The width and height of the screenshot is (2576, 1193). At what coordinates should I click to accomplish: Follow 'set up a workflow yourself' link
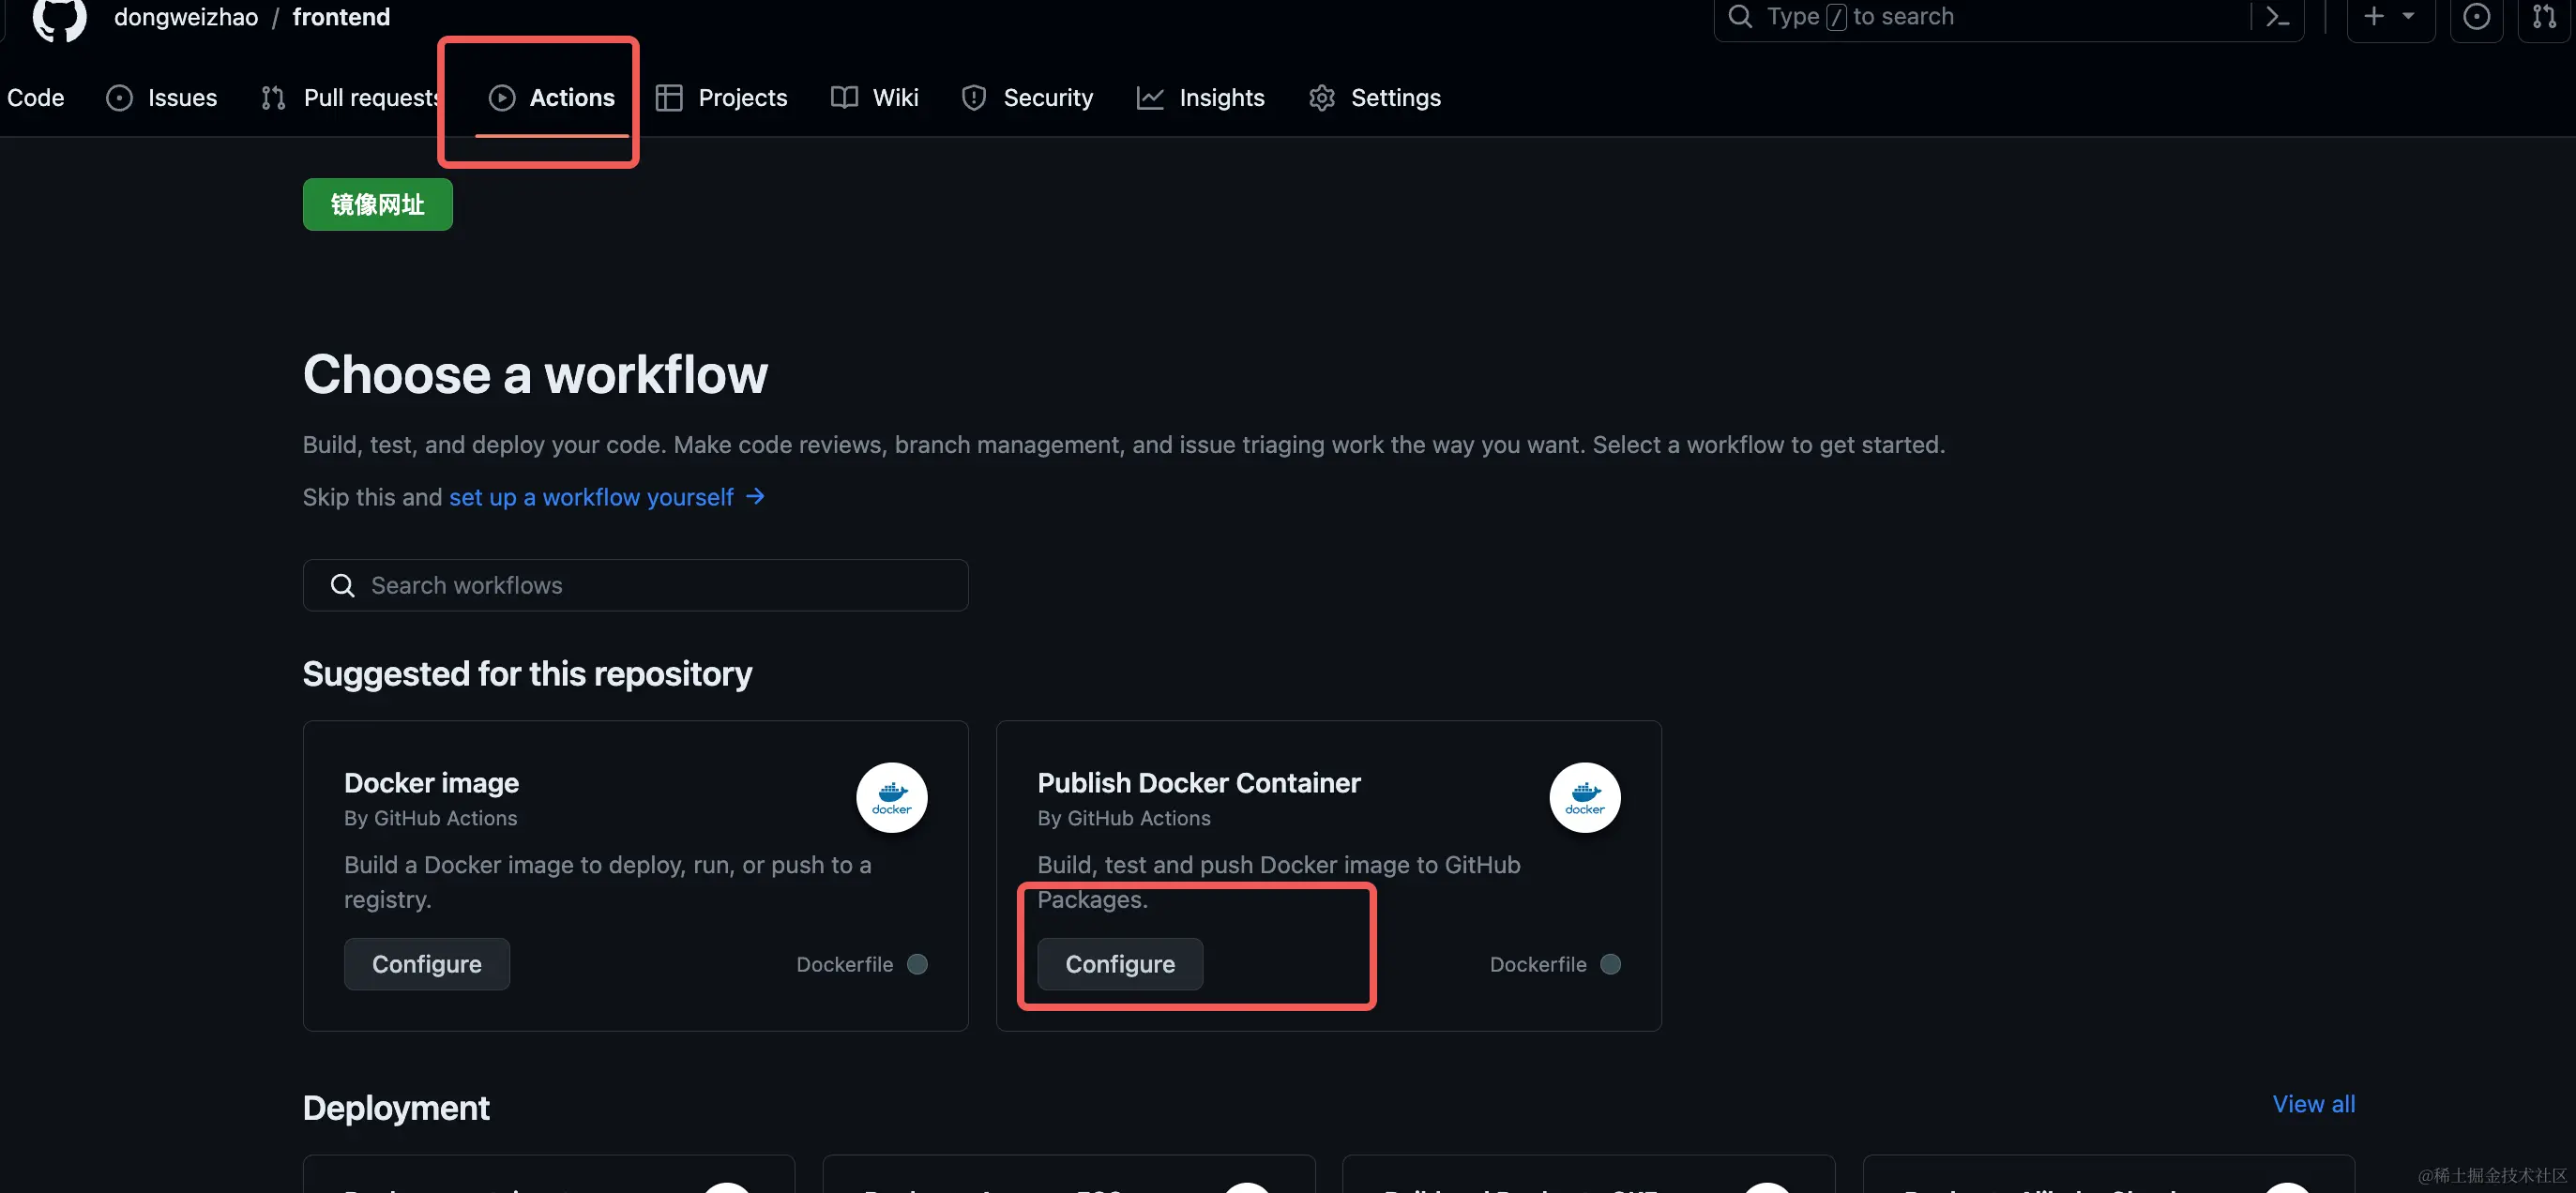[x=592, y=497]
